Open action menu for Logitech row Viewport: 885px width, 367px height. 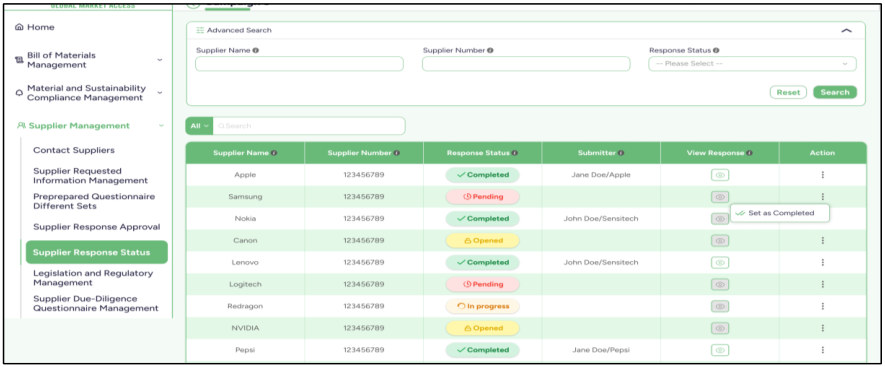(822, 285)
